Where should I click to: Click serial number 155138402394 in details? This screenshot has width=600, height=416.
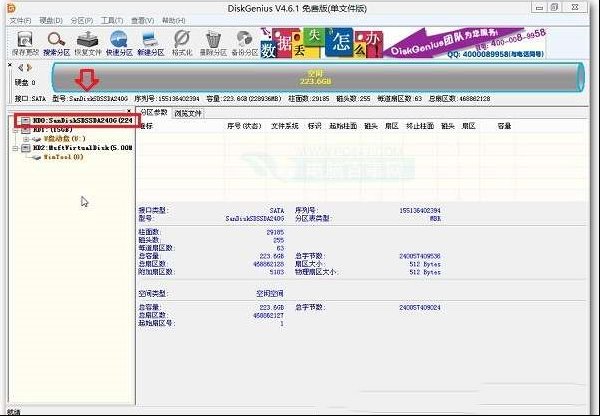(420, 210)
